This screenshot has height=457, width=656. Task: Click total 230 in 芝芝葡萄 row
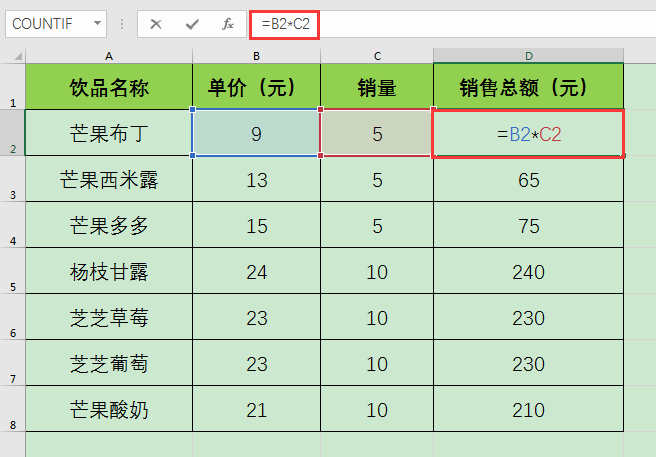529,363
